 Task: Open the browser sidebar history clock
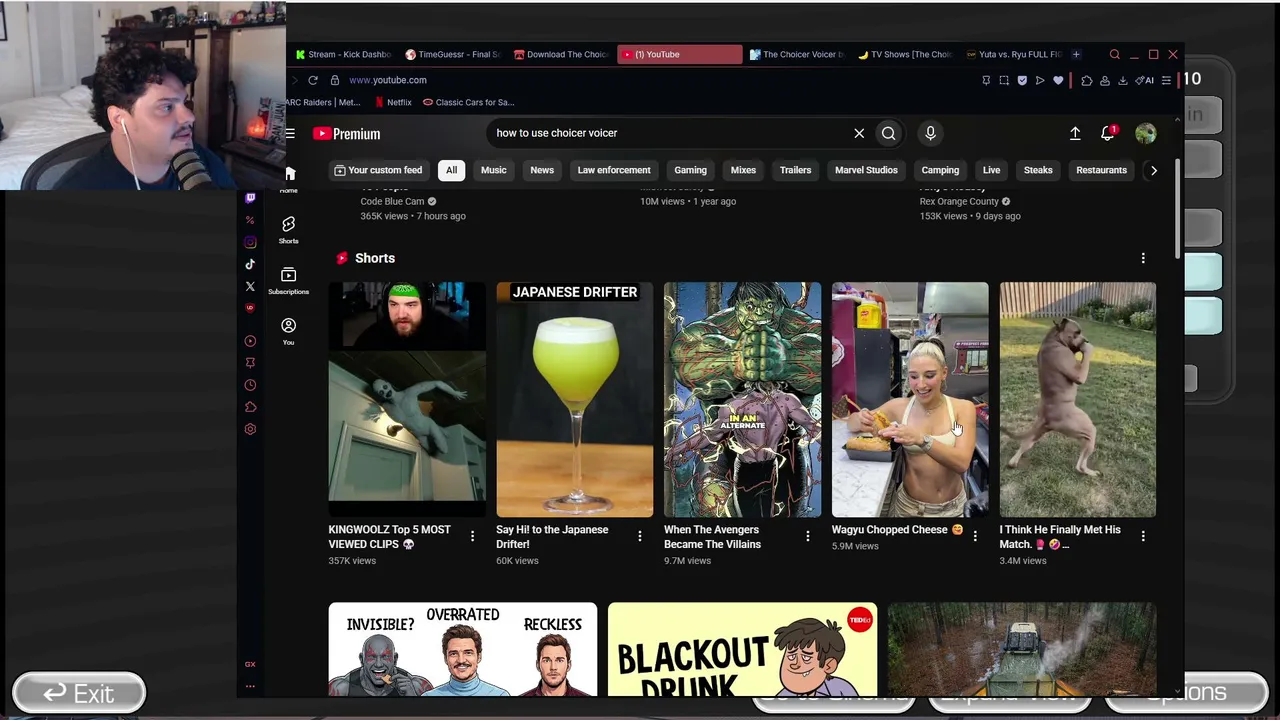(250, 385)
